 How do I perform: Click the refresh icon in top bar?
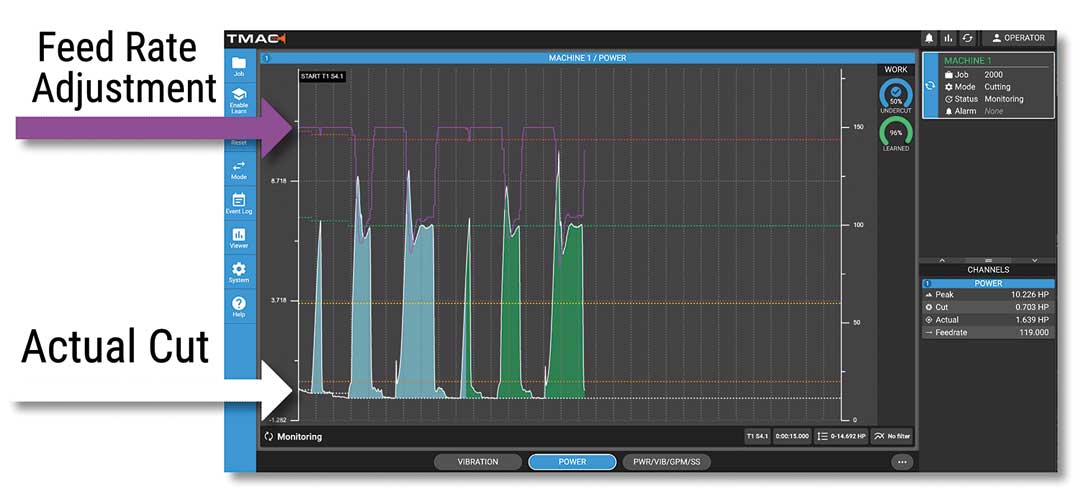(967, 38)
